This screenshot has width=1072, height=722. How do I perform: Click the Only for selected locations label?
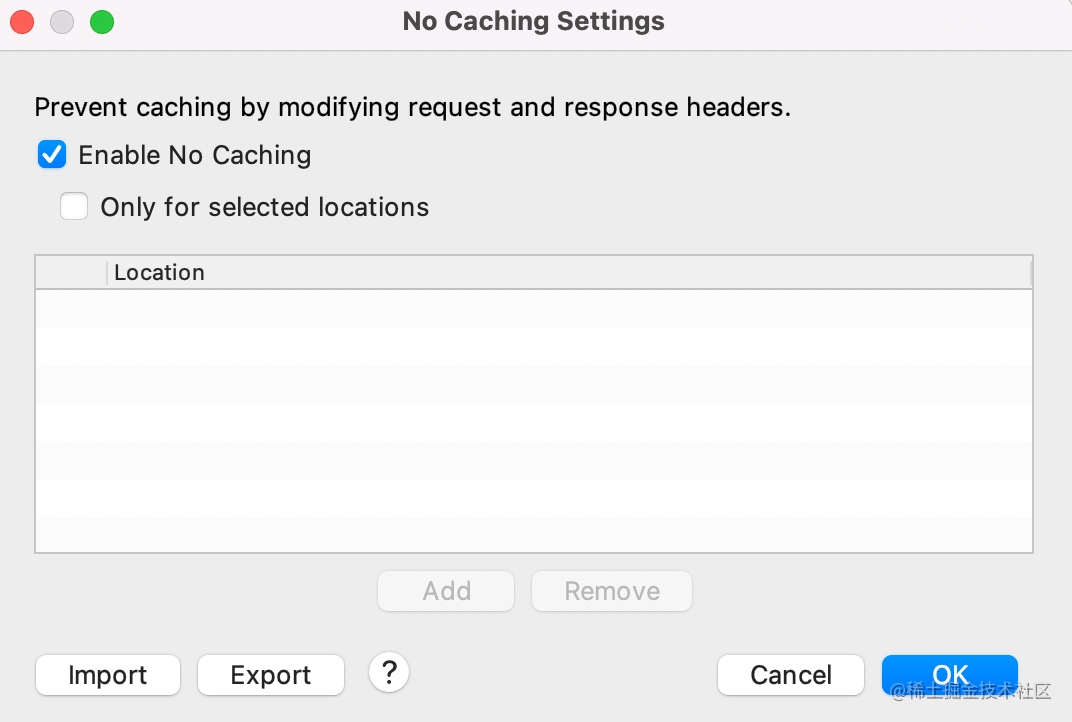pos(265,207)
